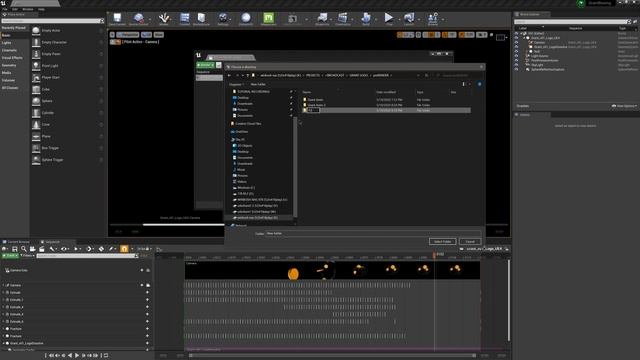Expand the first Extrude track in Sequencer

pos(3,293)
